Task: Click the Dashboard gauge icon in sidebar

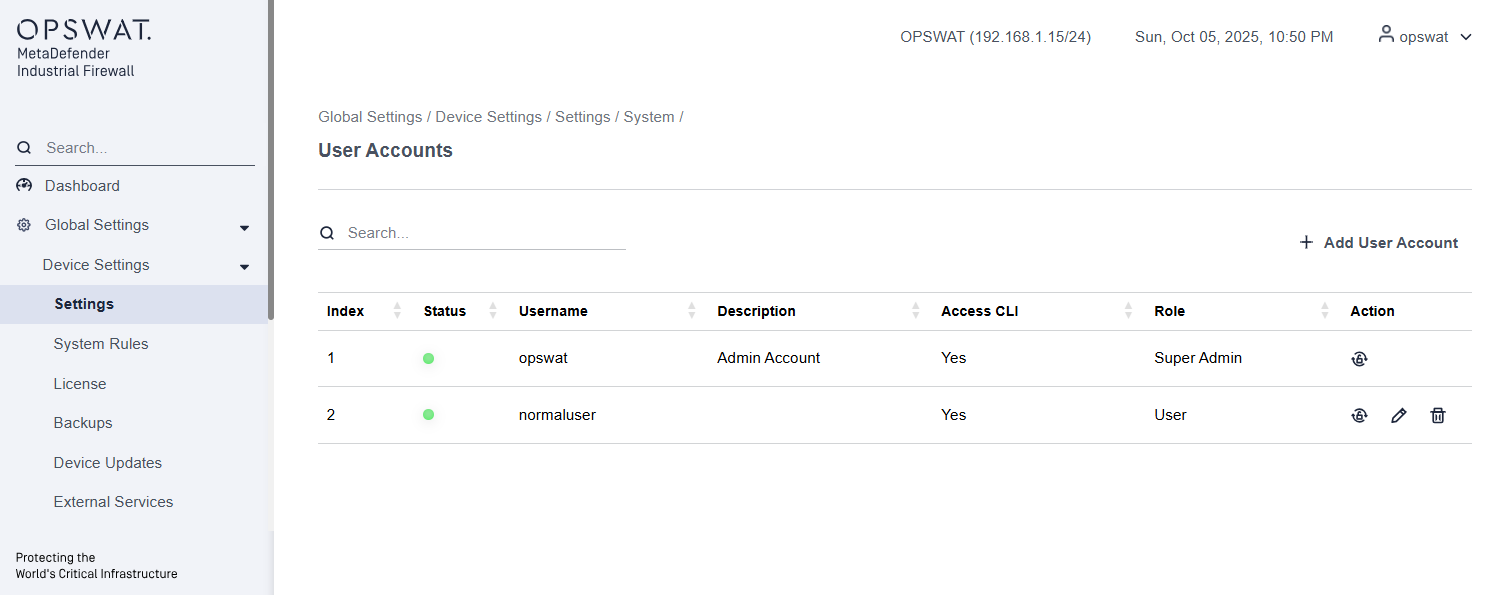Action: (x=24, y=186)
